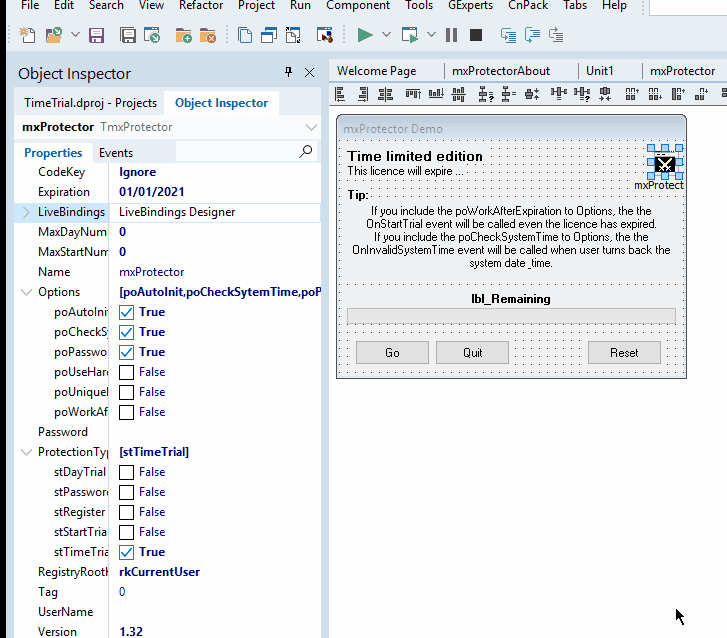Click the Align right edges icon
This screenshot has width=727, height=638.
(363, 94)
